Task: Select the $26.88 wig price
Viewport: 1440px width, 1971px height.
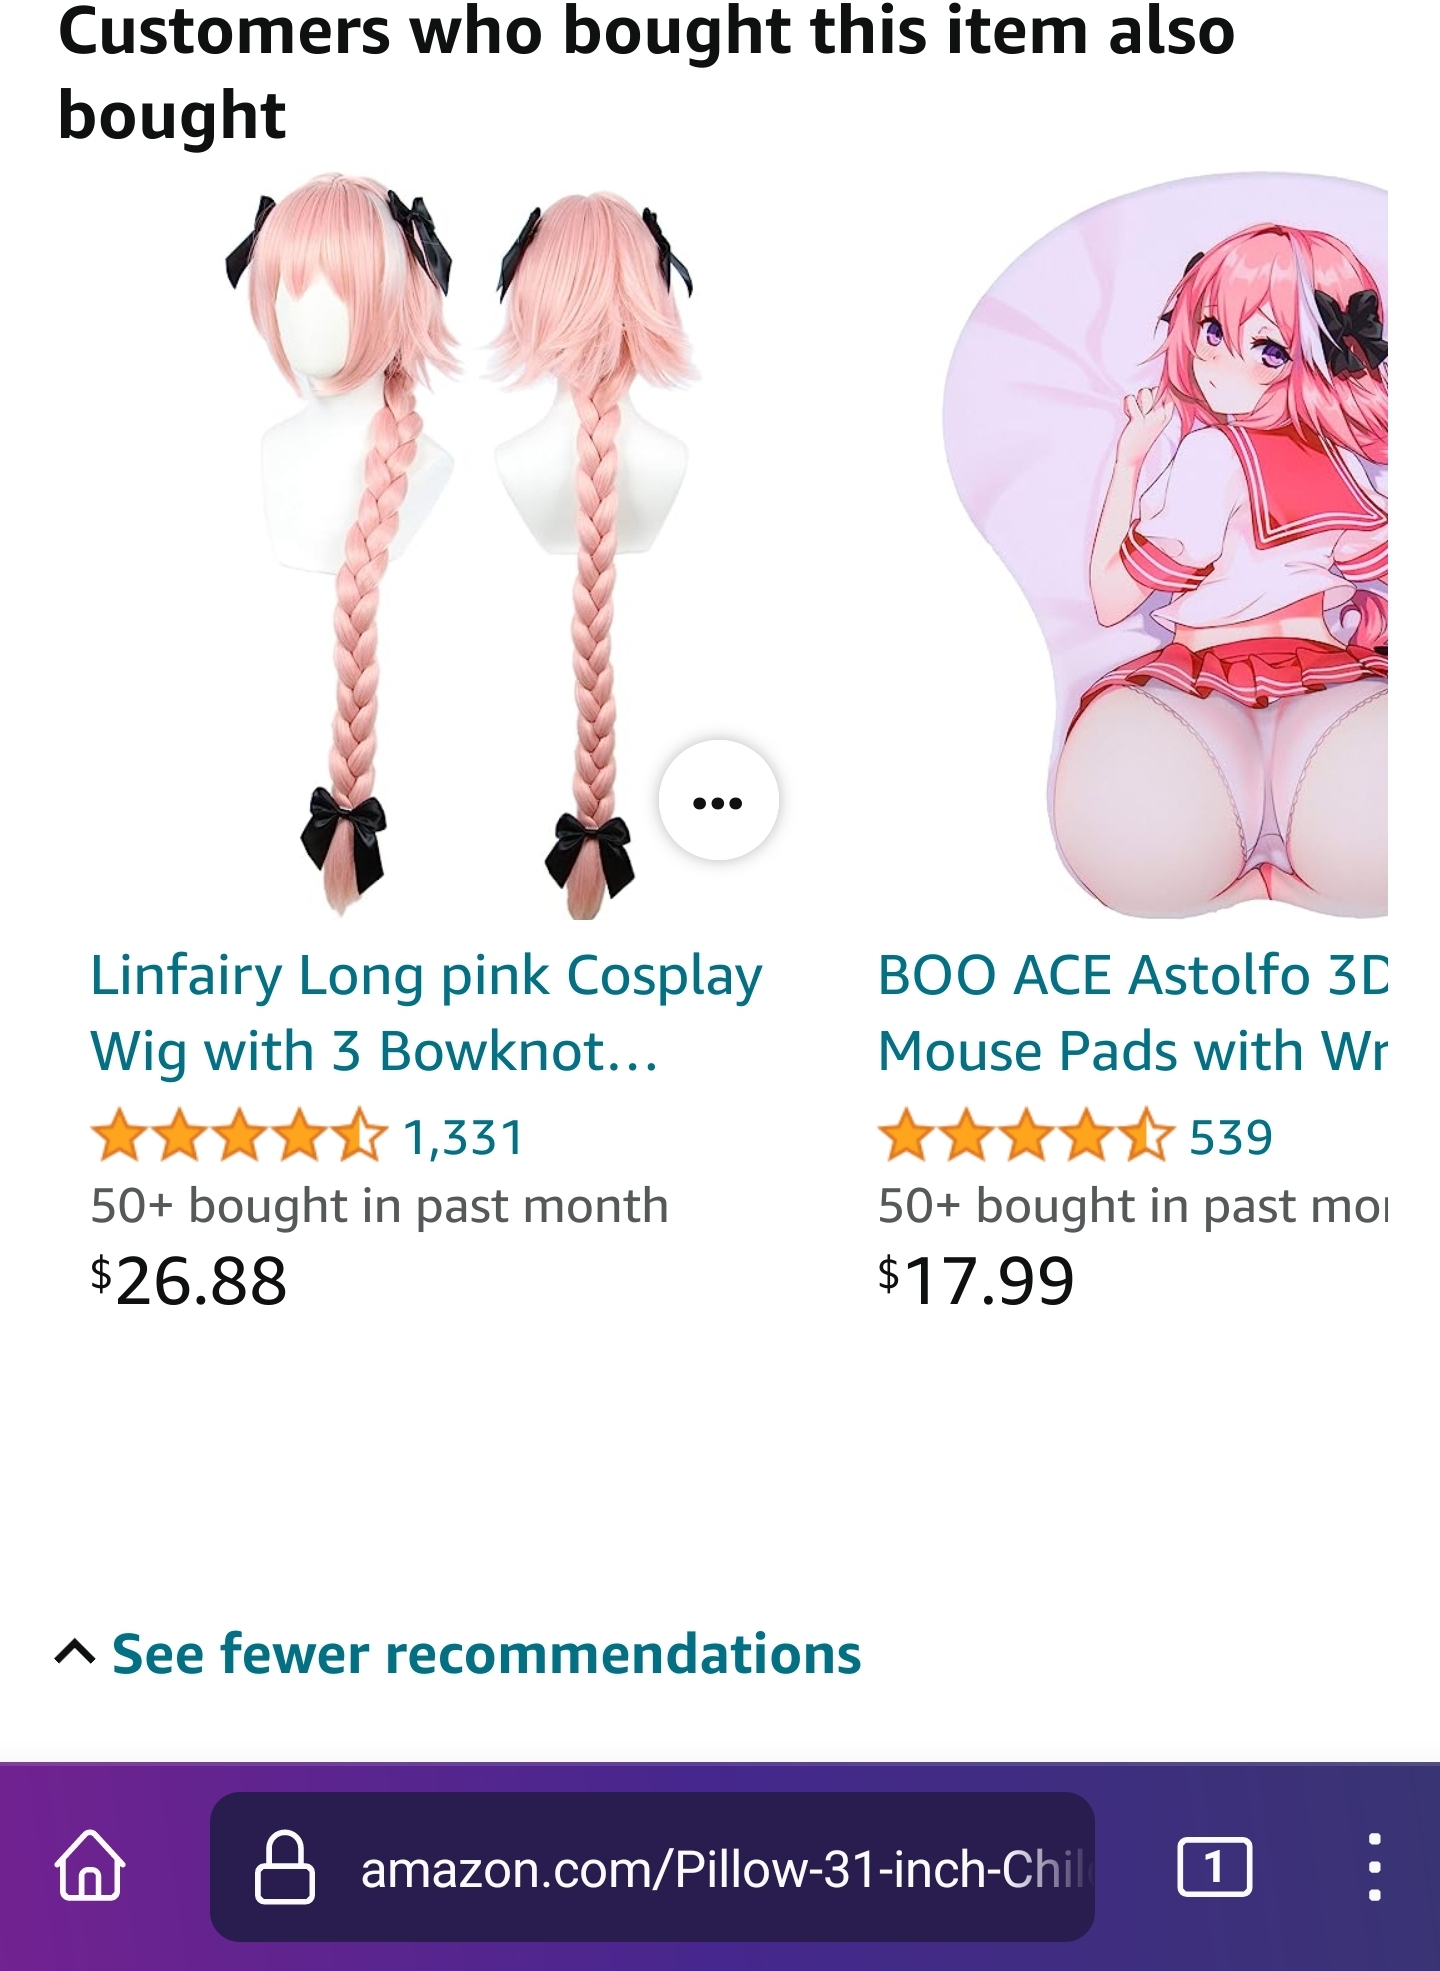Action: click(189, 1281)
